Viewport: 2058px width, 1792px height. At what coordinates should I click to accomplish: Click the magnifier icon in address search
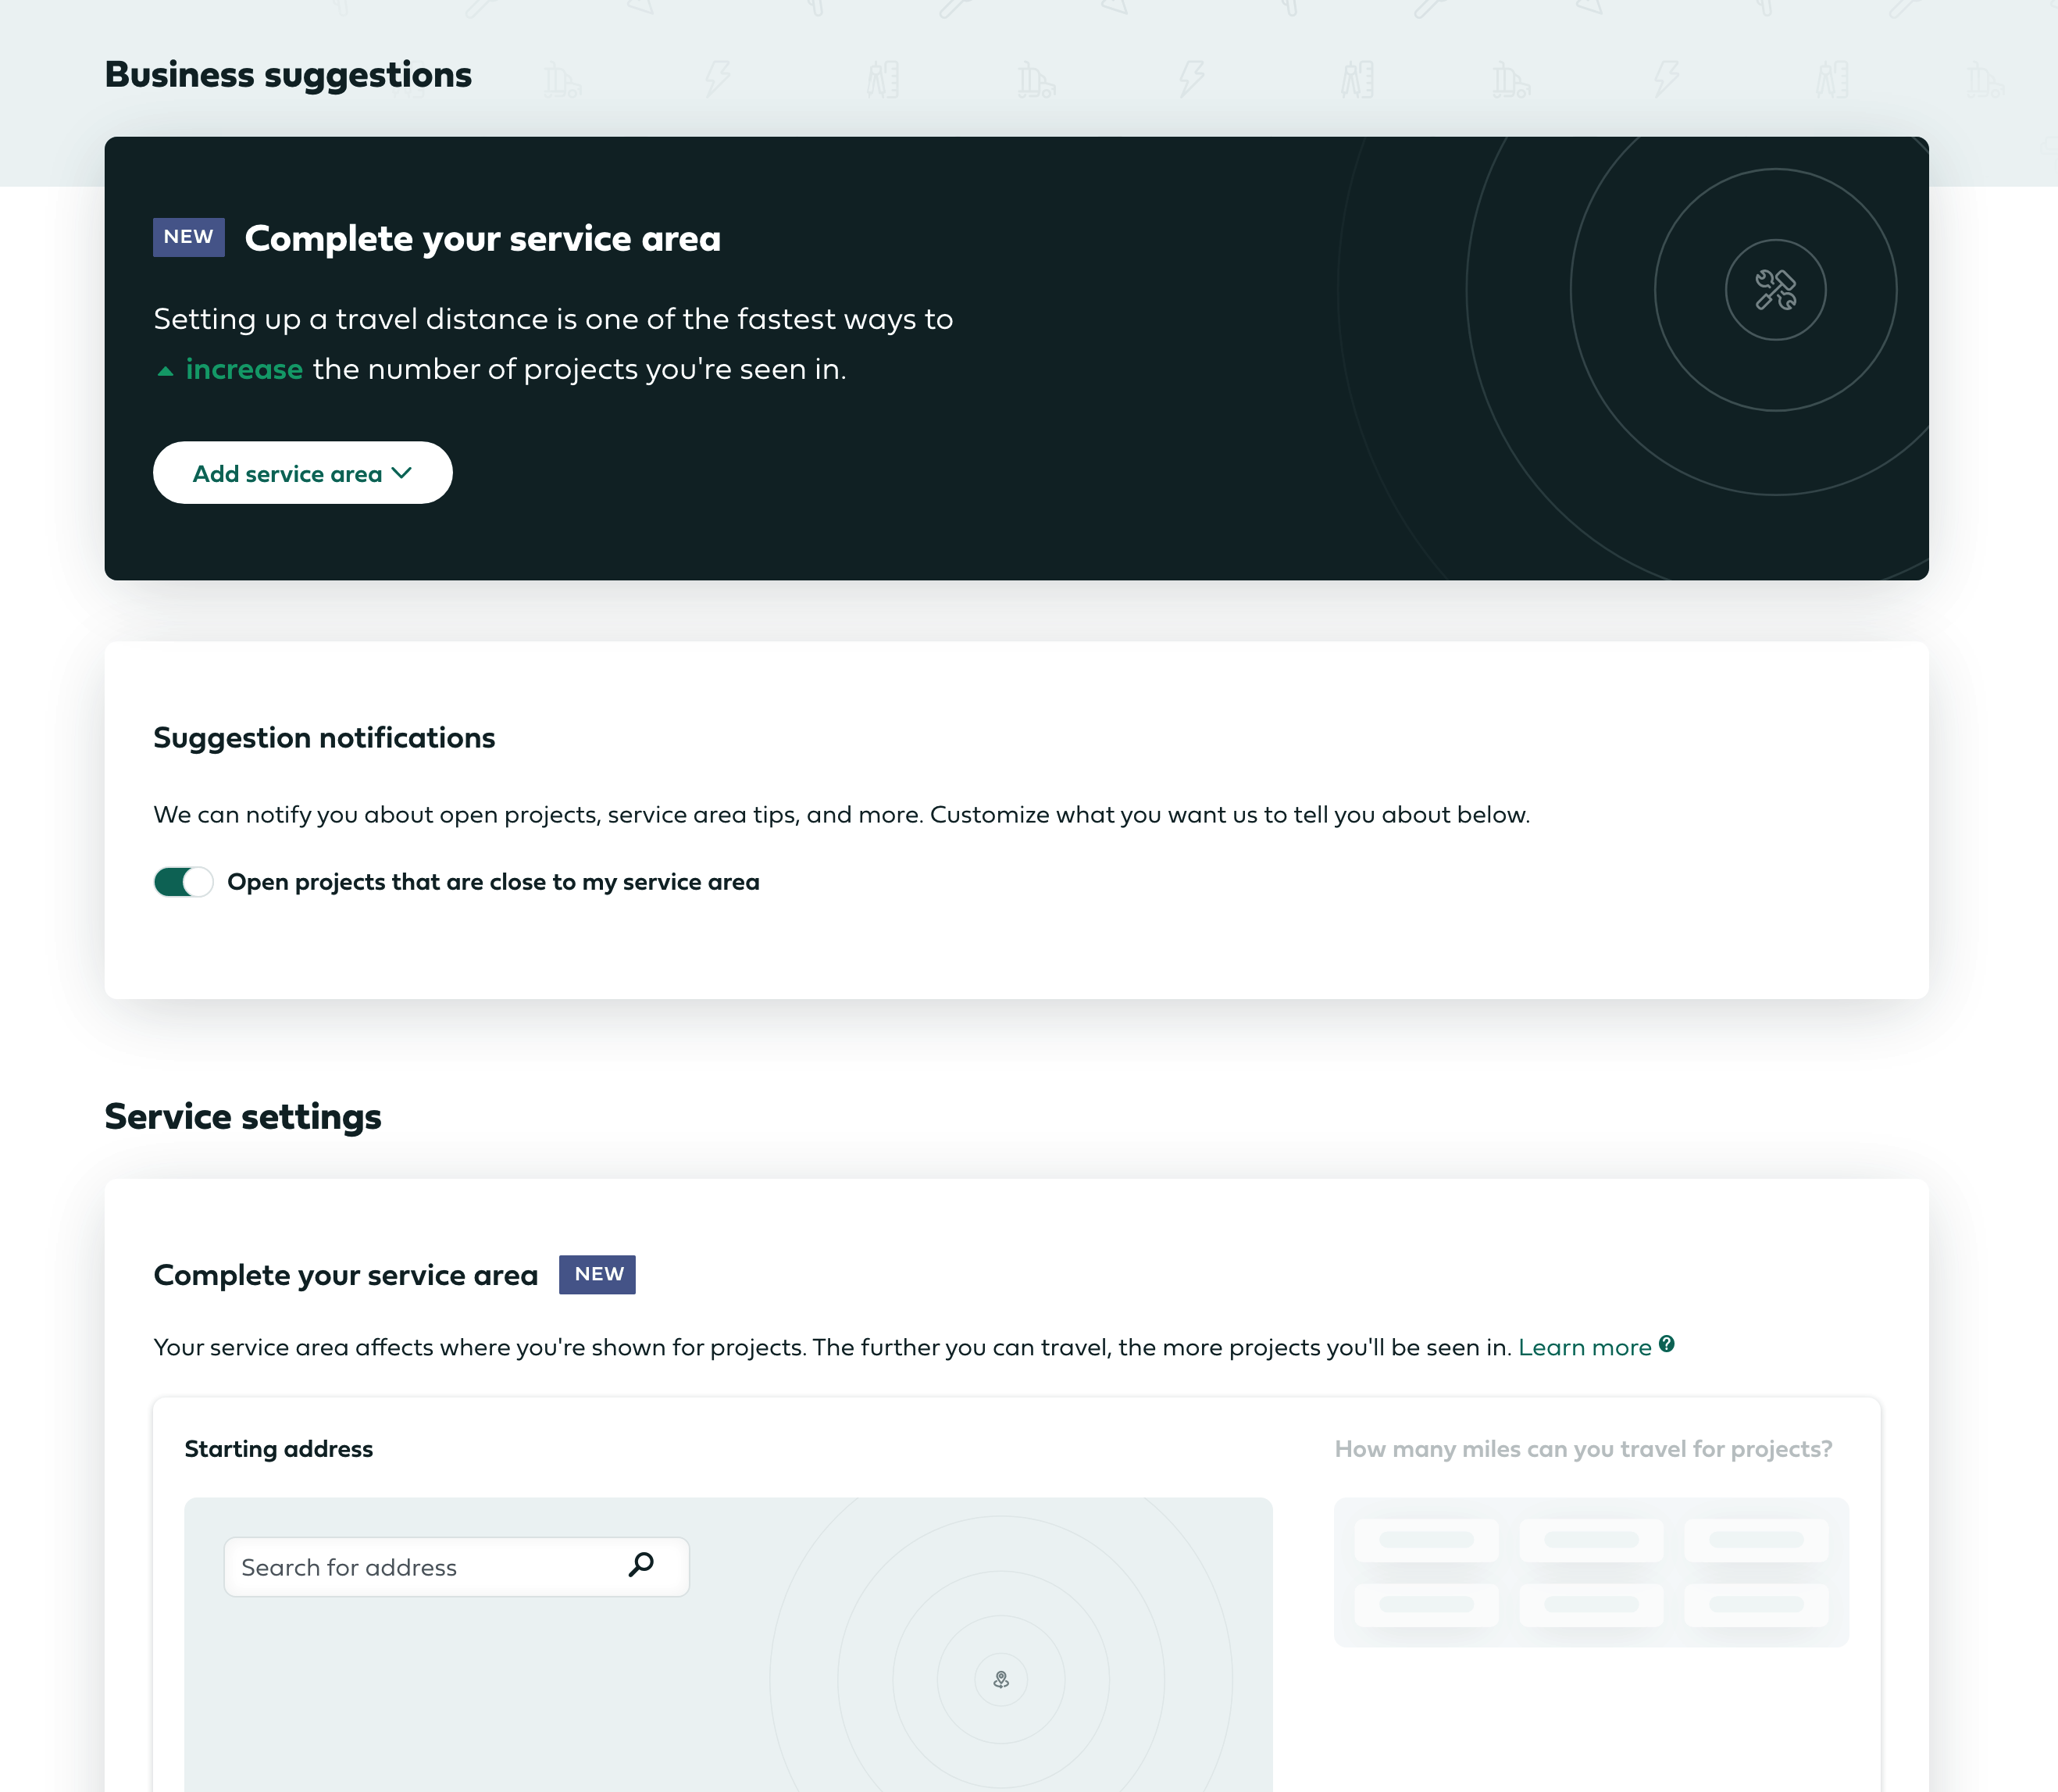pyautogui.click(x=641, y=1564)
